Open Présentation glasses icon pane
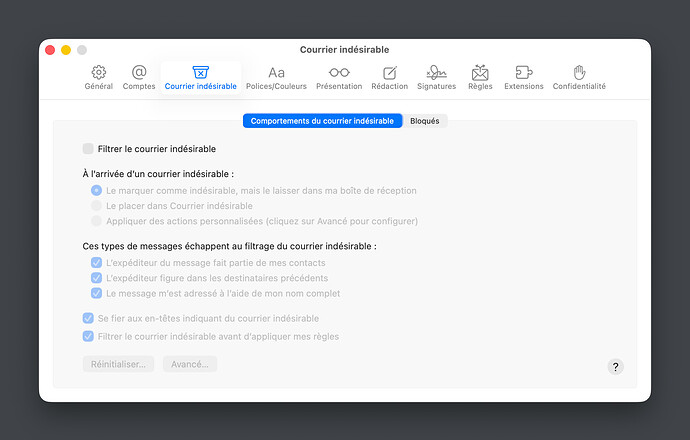The height and width of the screenshot is (440, 690). (339, 77)
